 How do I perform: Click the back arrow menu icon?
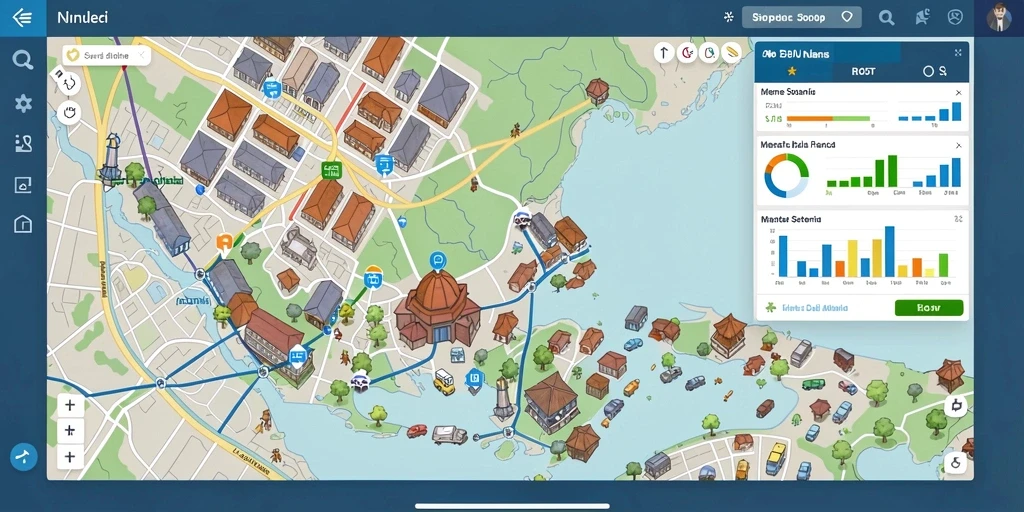pyautogui.click(x=22, y=18)
